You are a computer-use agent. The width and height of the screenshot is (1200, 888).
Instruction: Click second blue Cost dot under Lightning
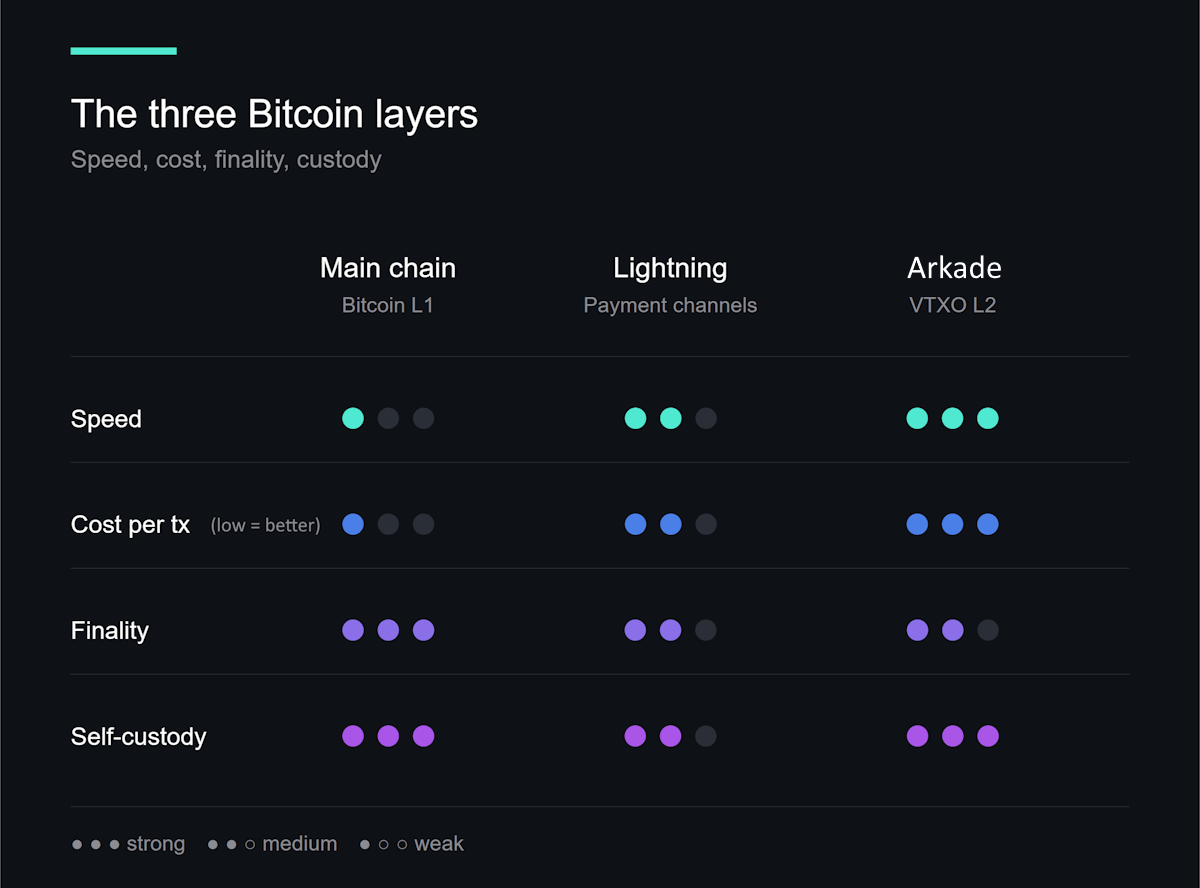click(x=671, y=524)
